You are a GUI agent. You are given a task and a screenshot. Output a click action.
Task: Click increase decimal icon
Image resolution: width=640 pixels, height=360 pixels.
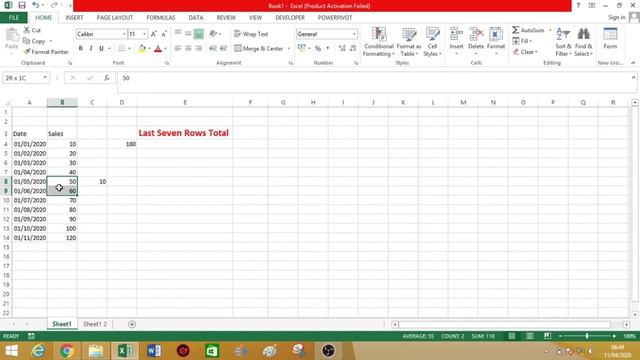(x=342, y=49)
